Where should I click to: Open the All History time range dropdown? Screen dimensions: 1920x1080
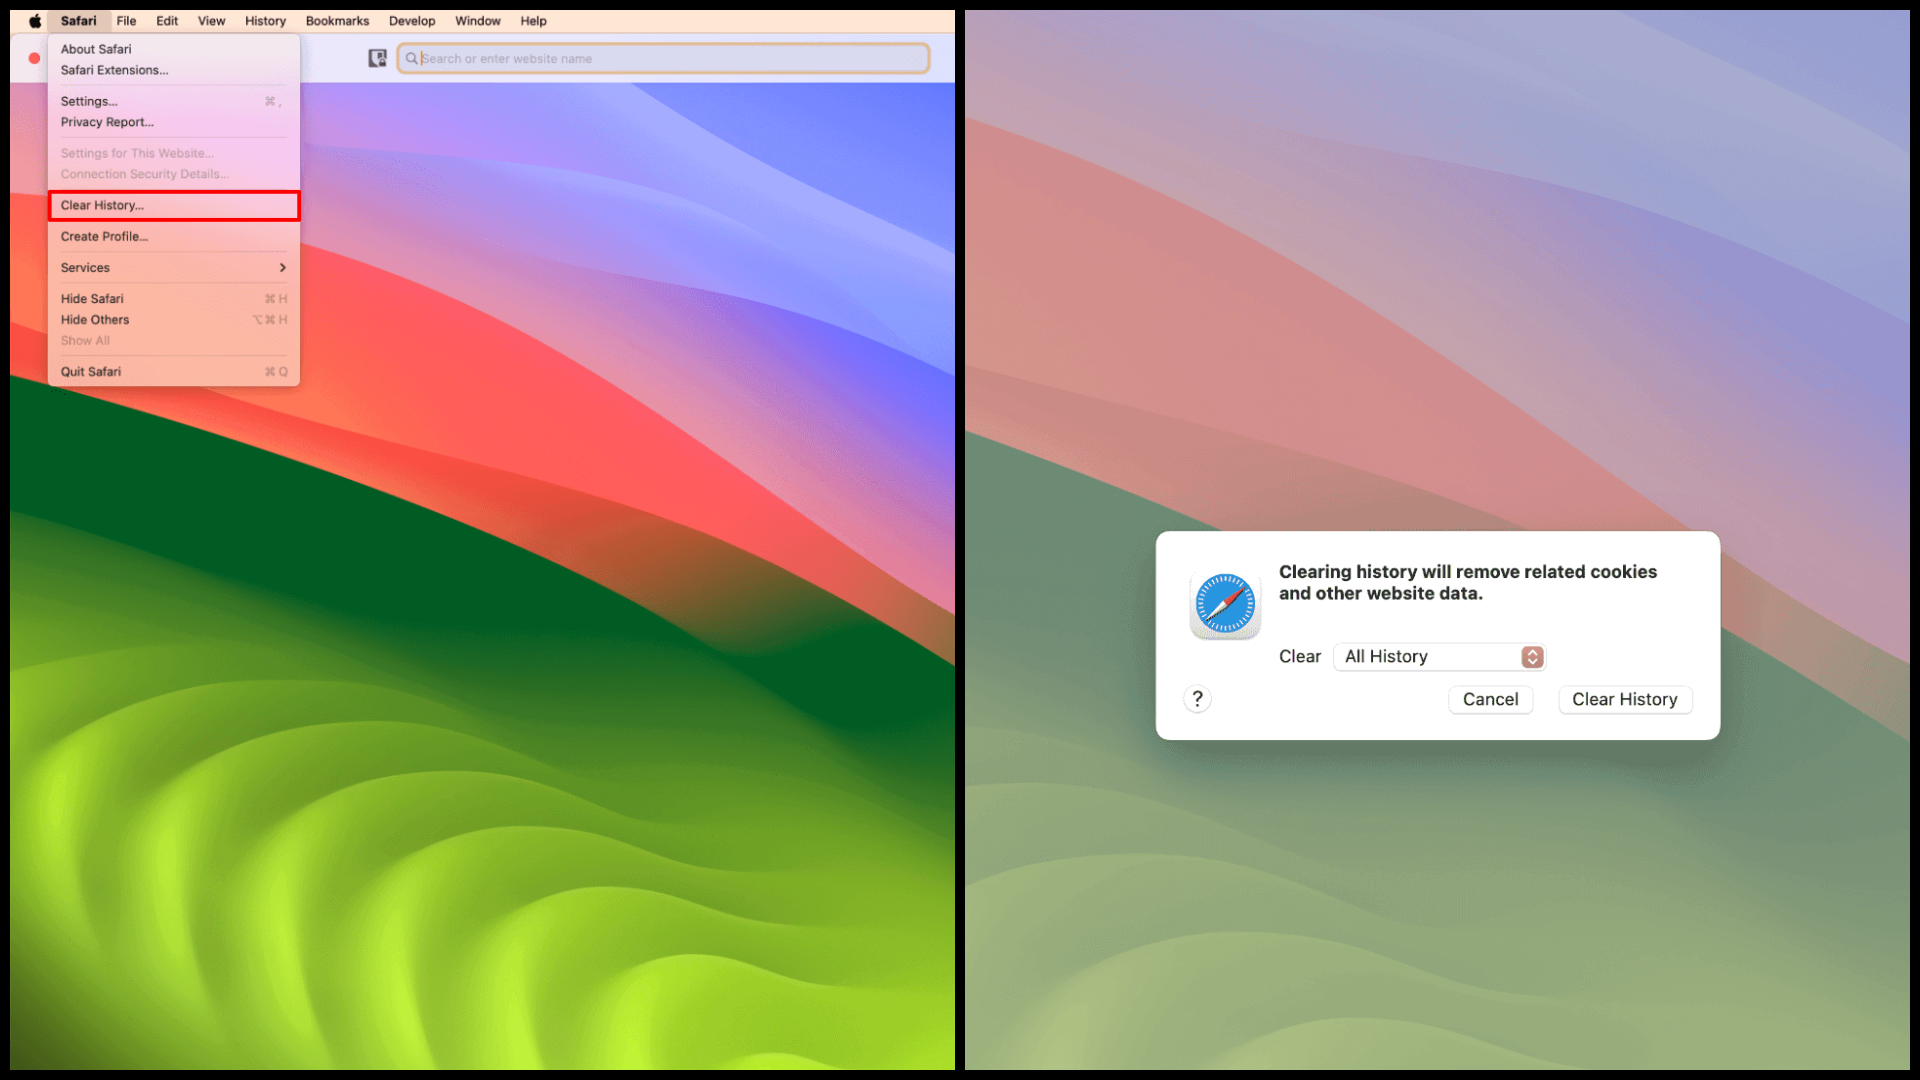1430,657
